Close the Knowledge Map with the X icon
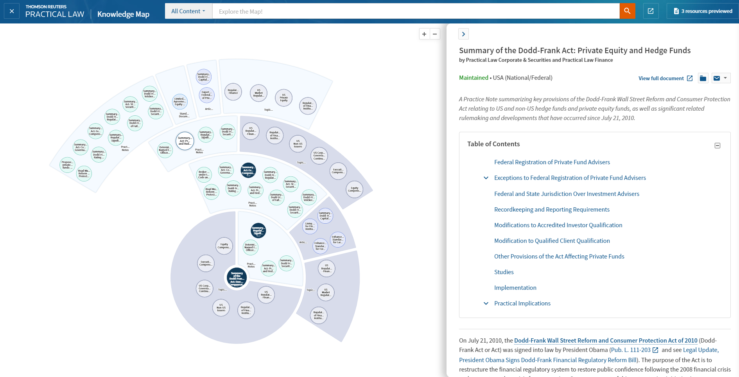 (12, 11)
